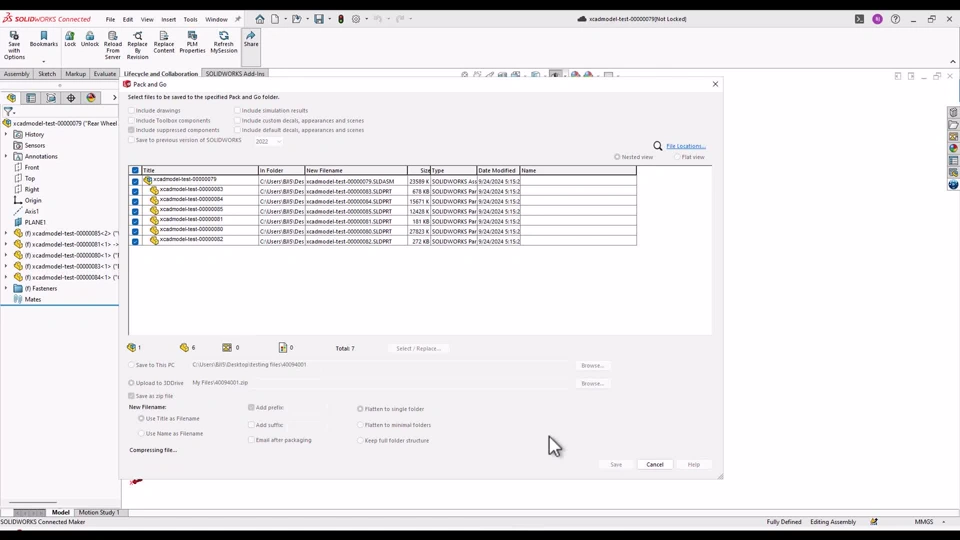Click the Options gear icon
Image resolution: width=960 pixels, height=540 pixels.
[x=356, y=19]
